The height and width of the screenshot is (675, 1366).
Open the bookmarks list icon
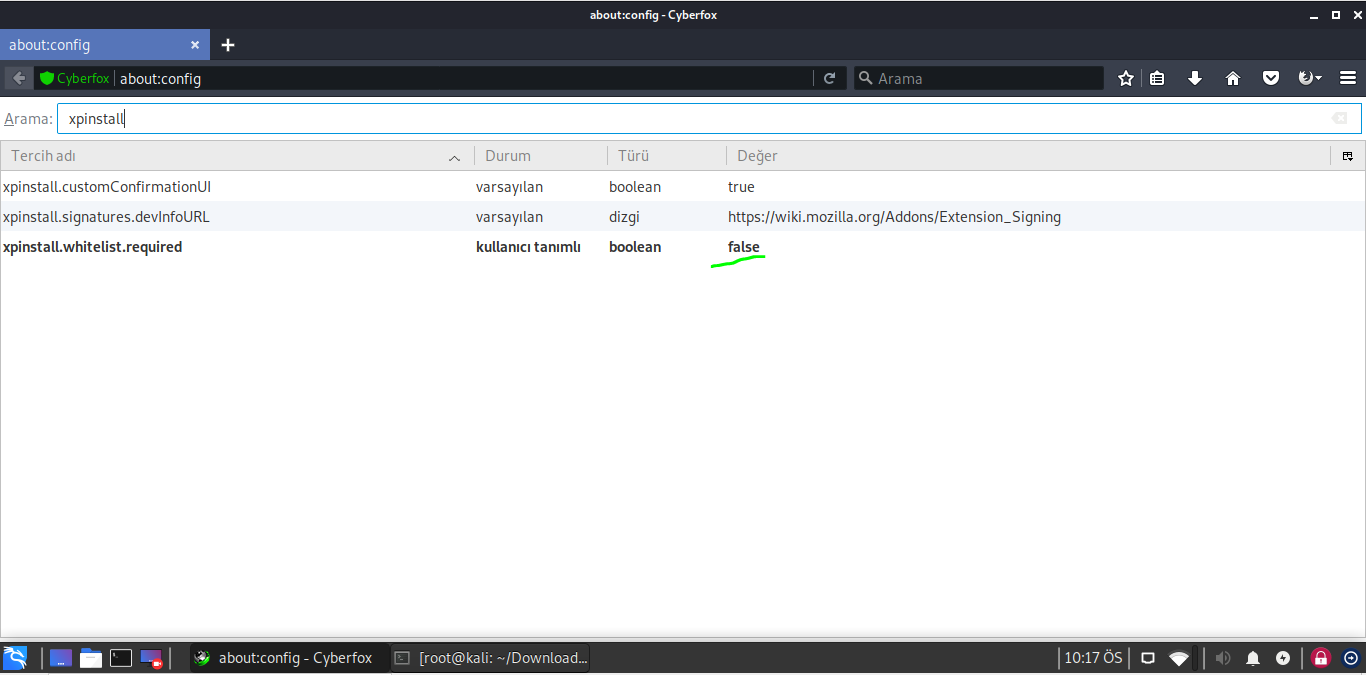click(x=1157, y=78)
